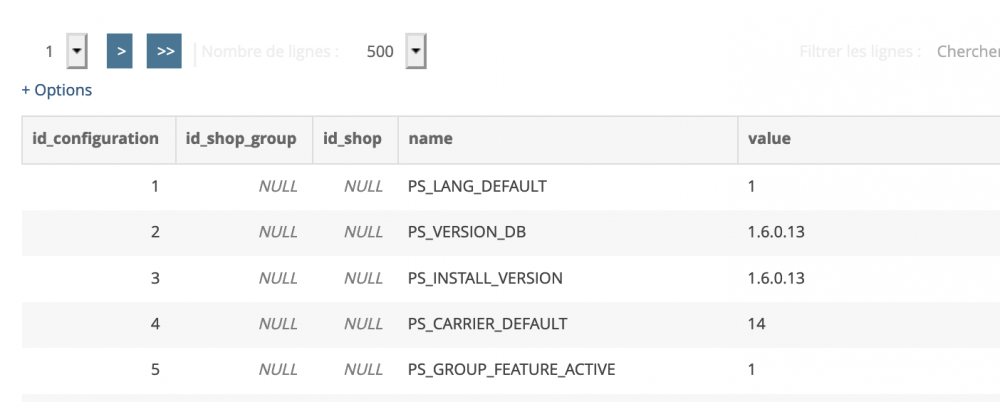
Task: Click id_shop NULL in PS_GROUP_FEATURE_ACTIVE row
Action: pos(364,369)
